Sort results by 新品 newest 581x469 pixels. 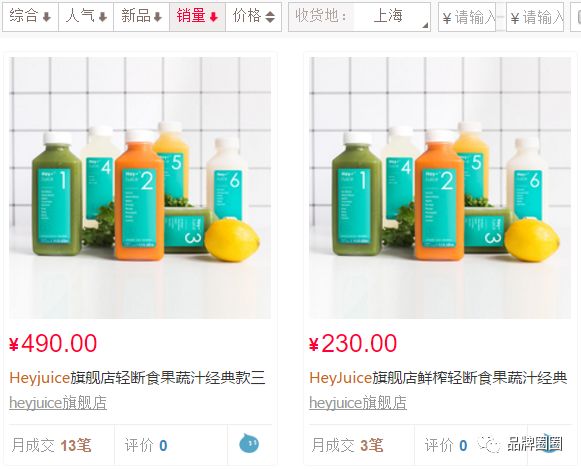[142, 17]
